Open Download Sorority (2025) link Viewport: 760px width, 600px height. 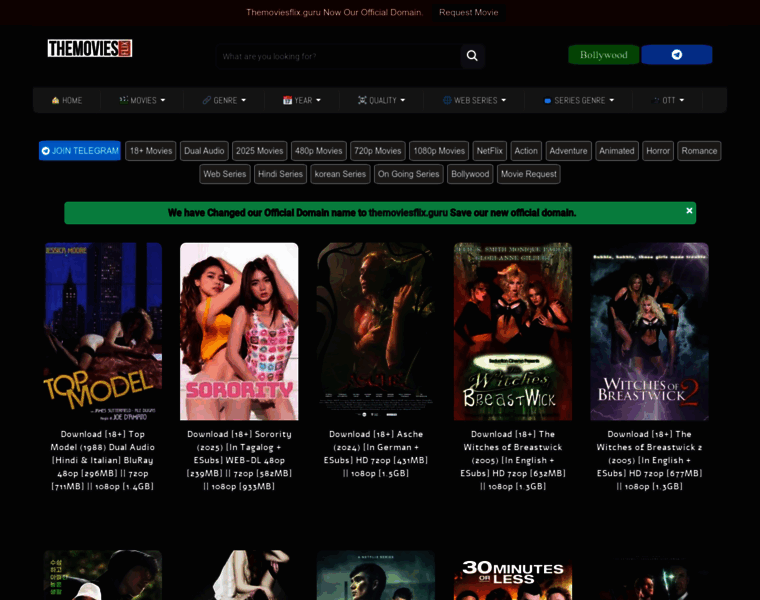(239, 460)
